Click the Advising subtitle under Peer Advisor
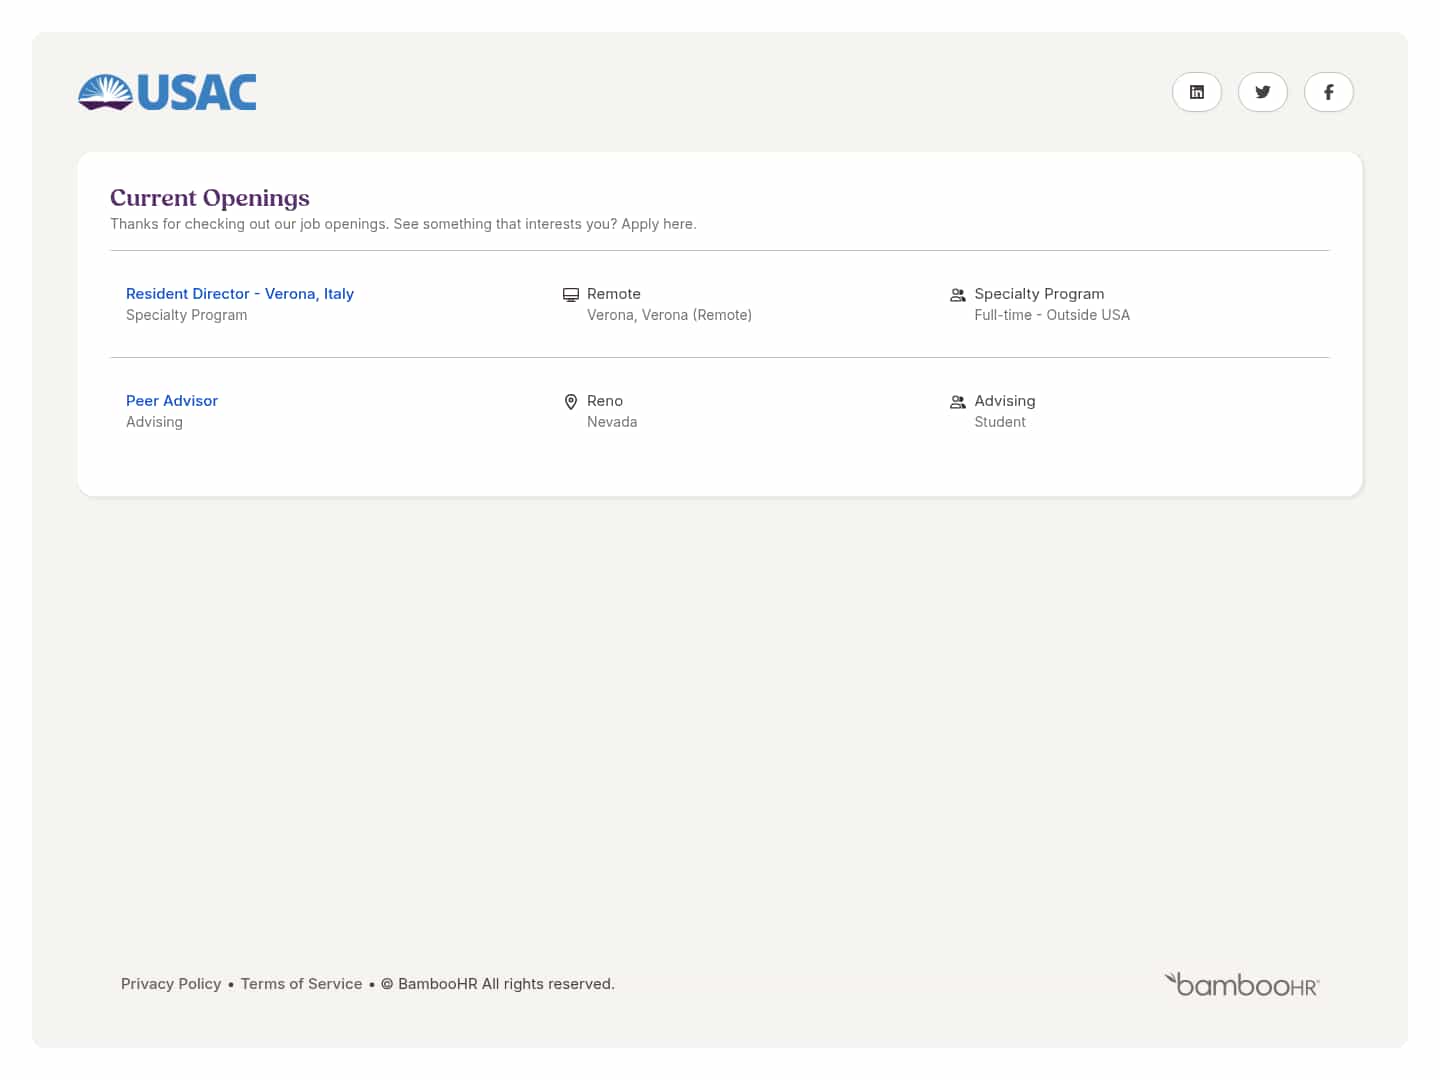 (x=154, y=421)
